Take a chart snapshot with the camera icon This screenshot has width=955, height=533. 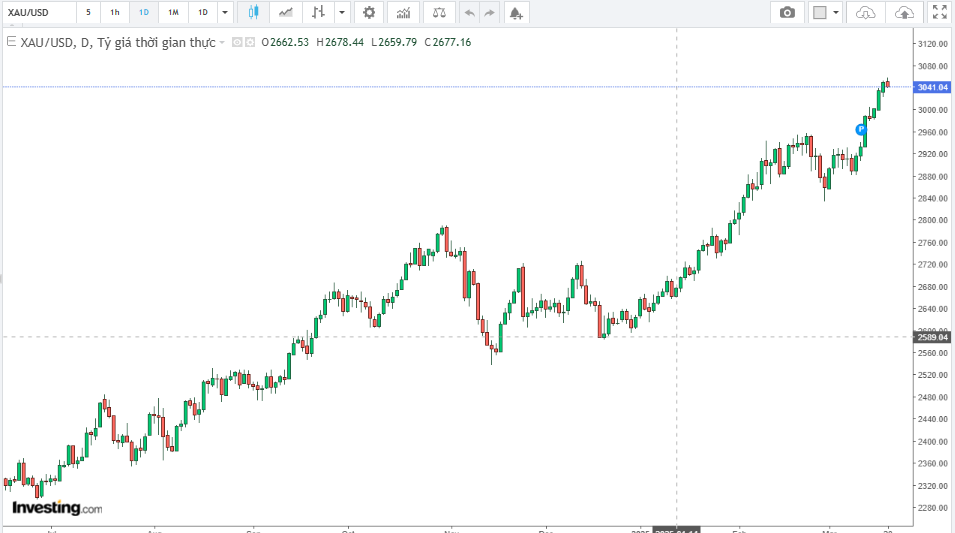coord(787,13)
